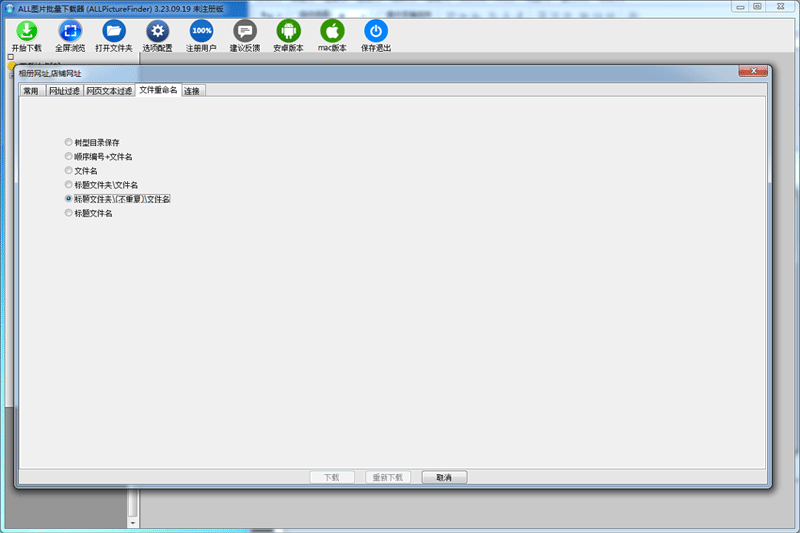
Task: Select the 标题文件名 radio button
Action: (68, 213)
